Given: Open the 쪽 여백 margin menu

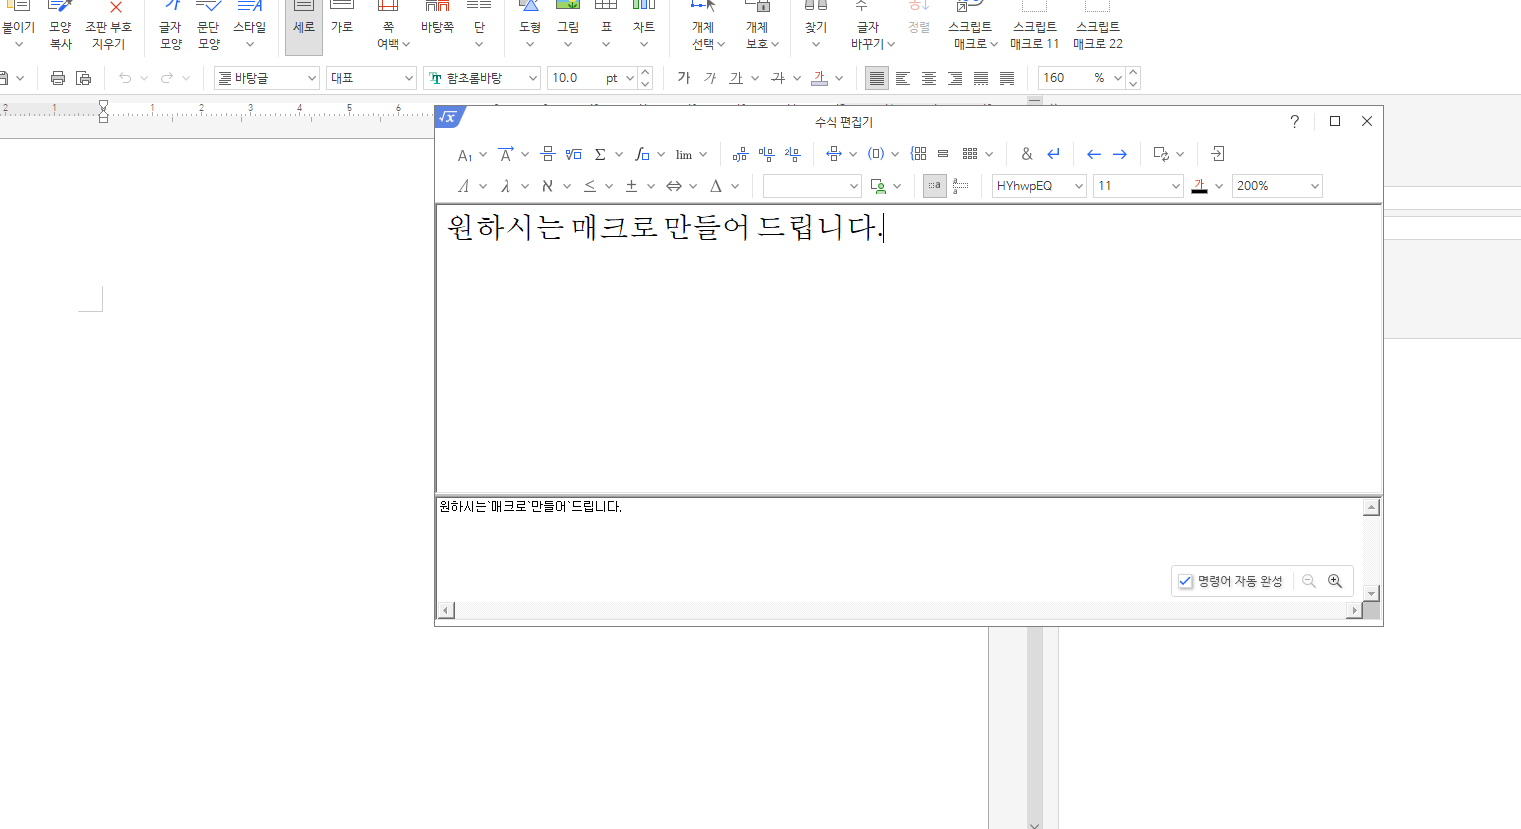Looking at the screenshot, I should tap(392, 35).
